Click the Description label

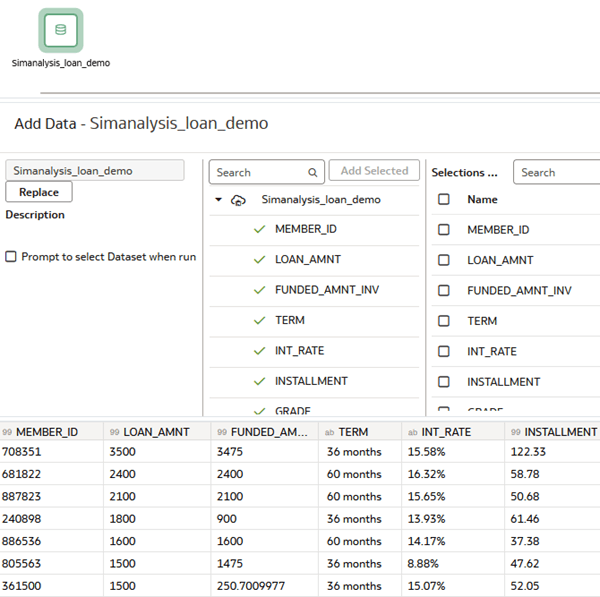click(x=35, y=215)
